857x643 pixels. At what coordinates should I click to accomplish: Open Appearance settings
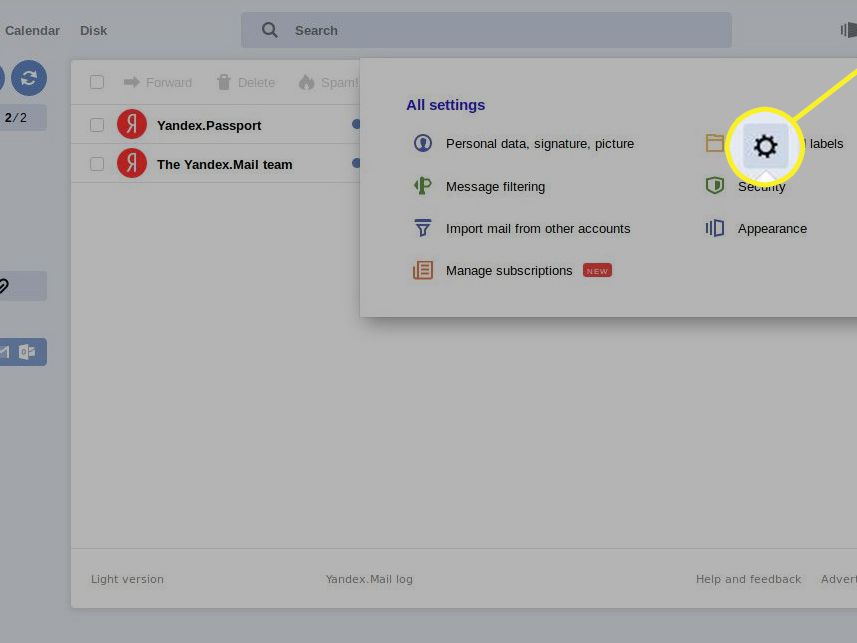(x=772, y=229)
